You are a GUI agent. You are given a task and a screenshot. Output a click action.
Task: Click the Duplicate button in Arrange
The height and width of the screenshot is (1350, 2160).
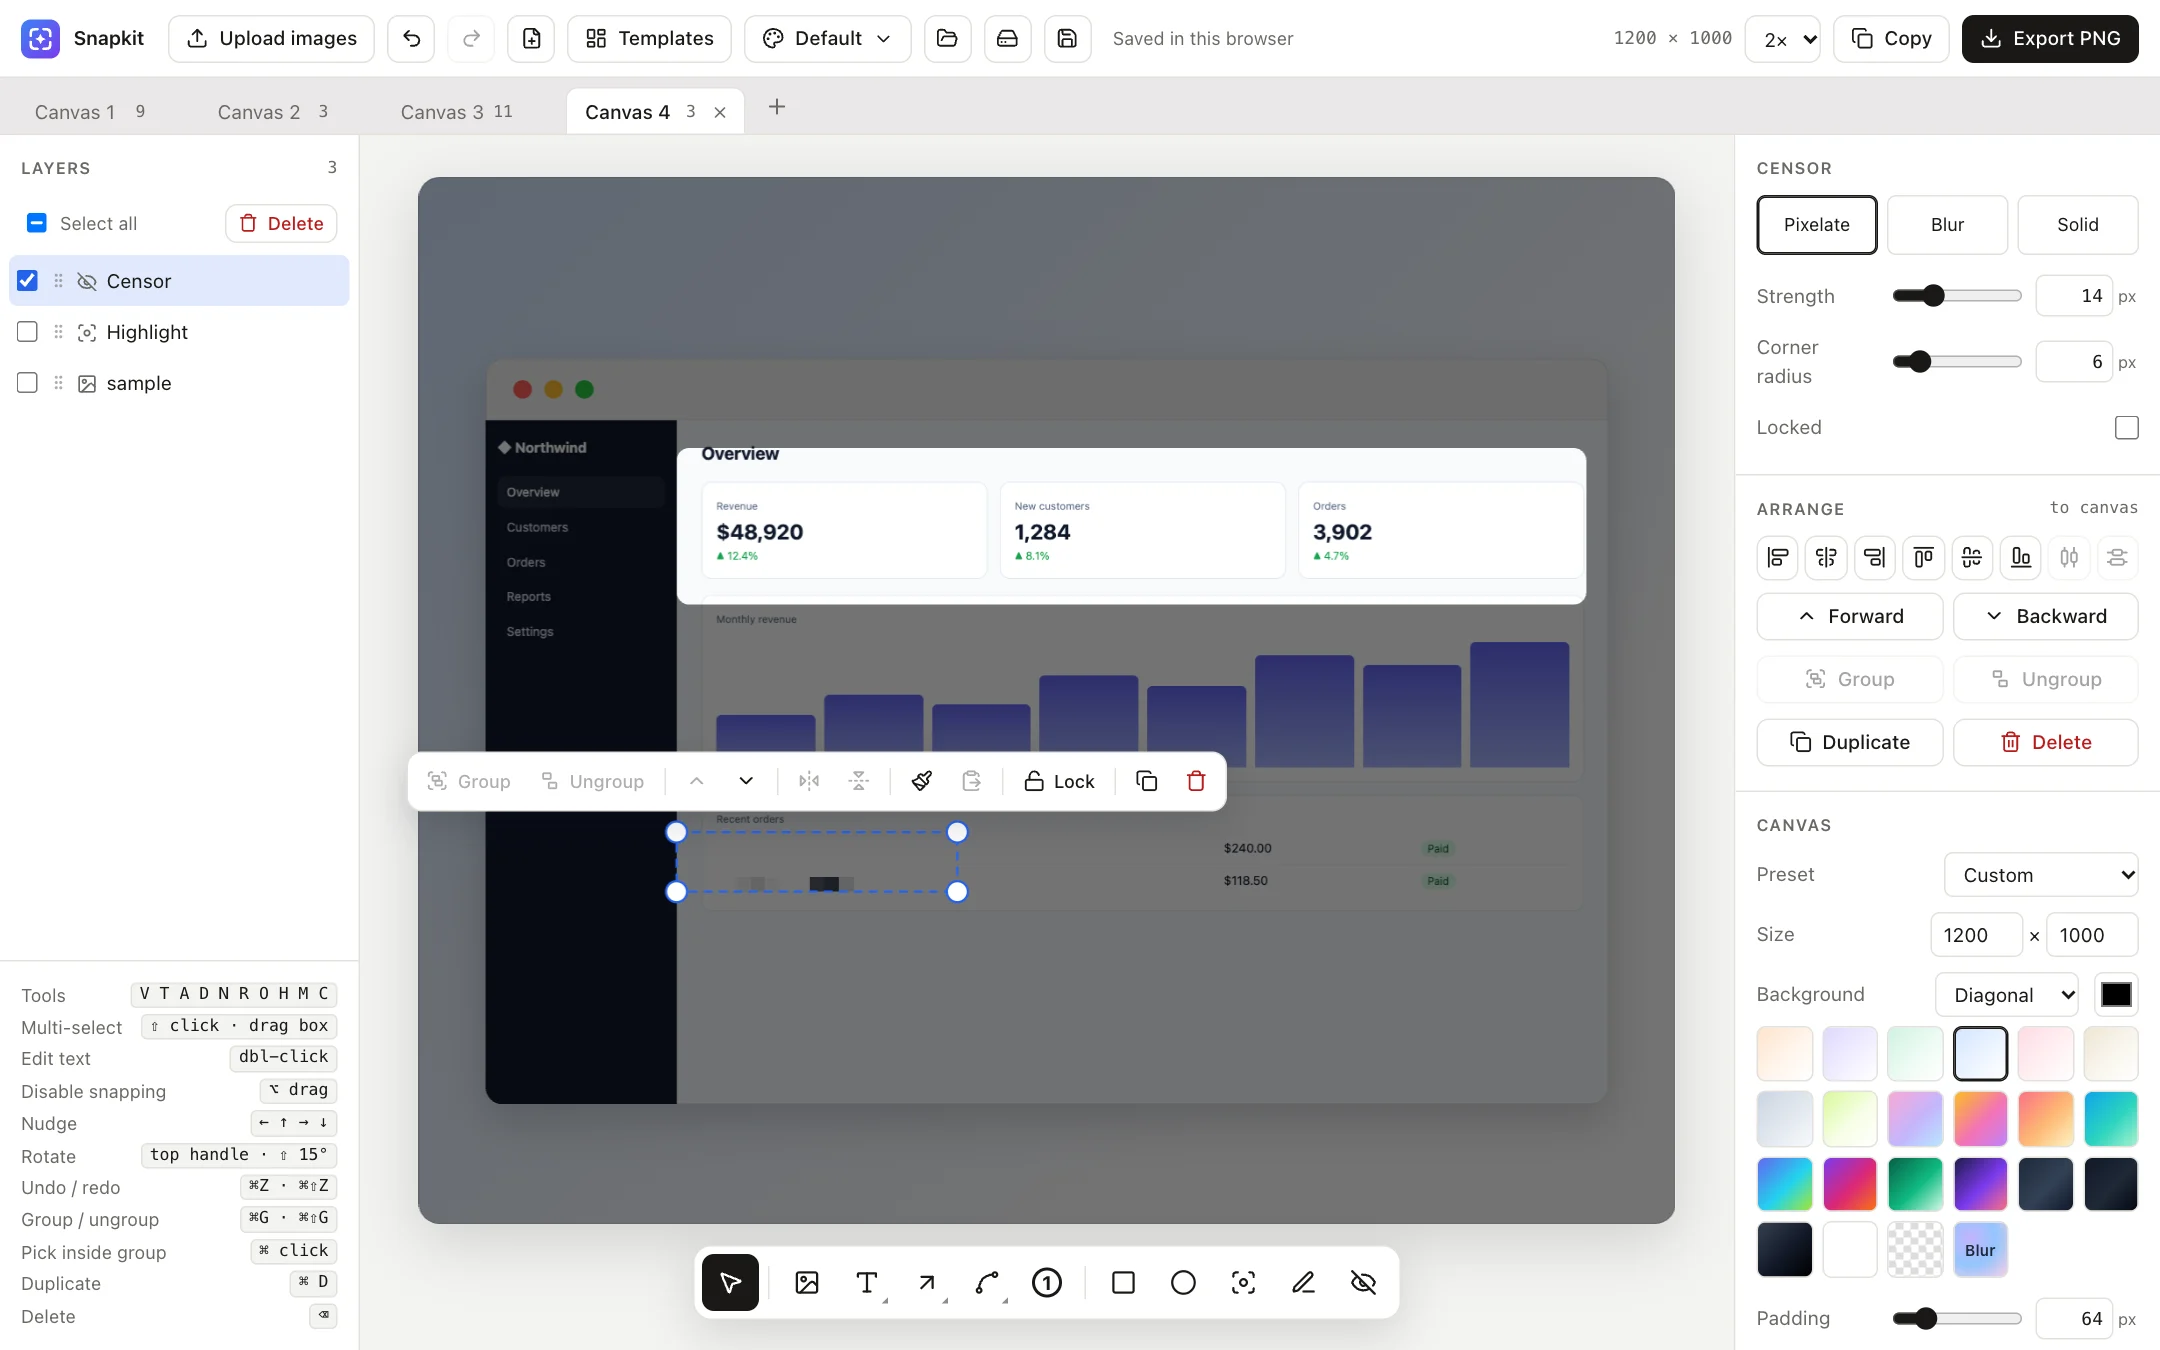click(x=1849, y=742)
